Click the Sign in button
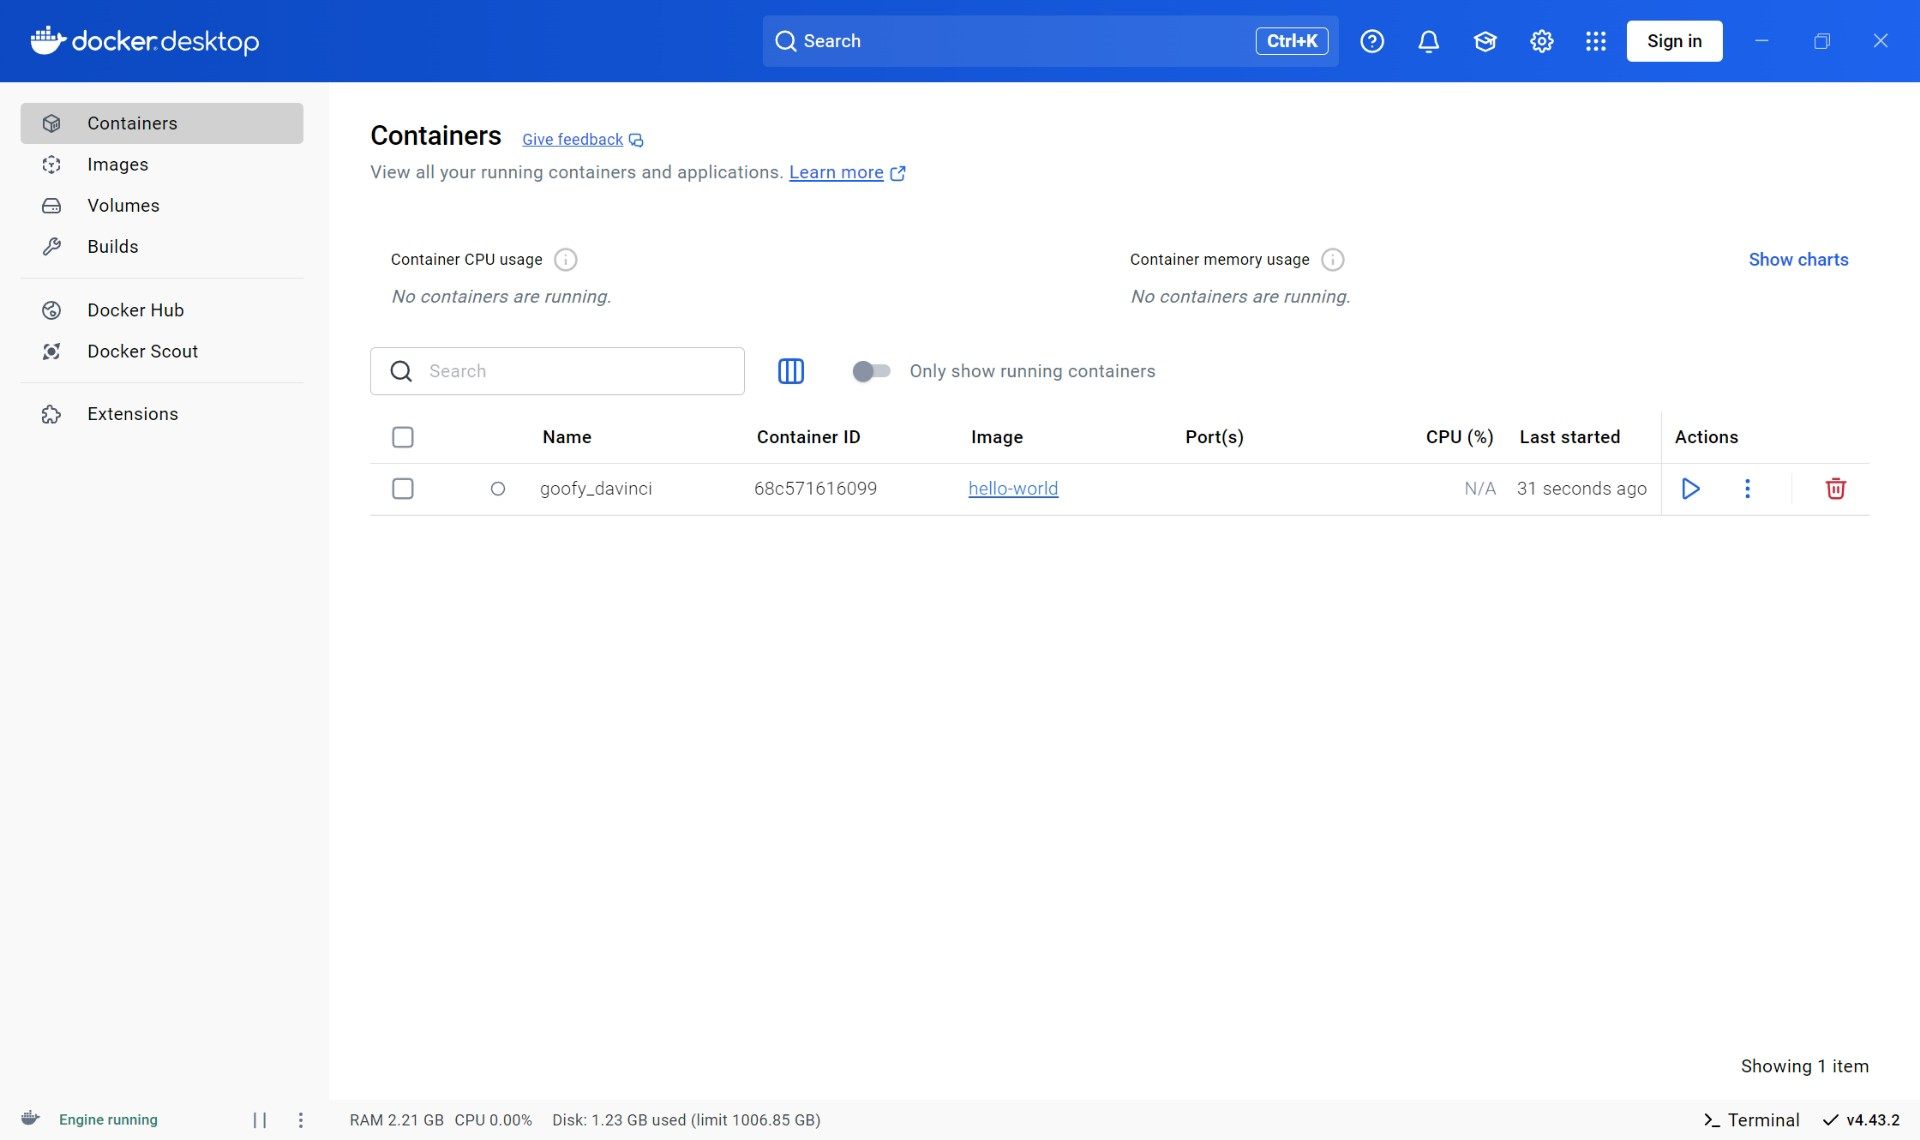Viewport: 1920px width, 1140px height. pos(1674,41)
